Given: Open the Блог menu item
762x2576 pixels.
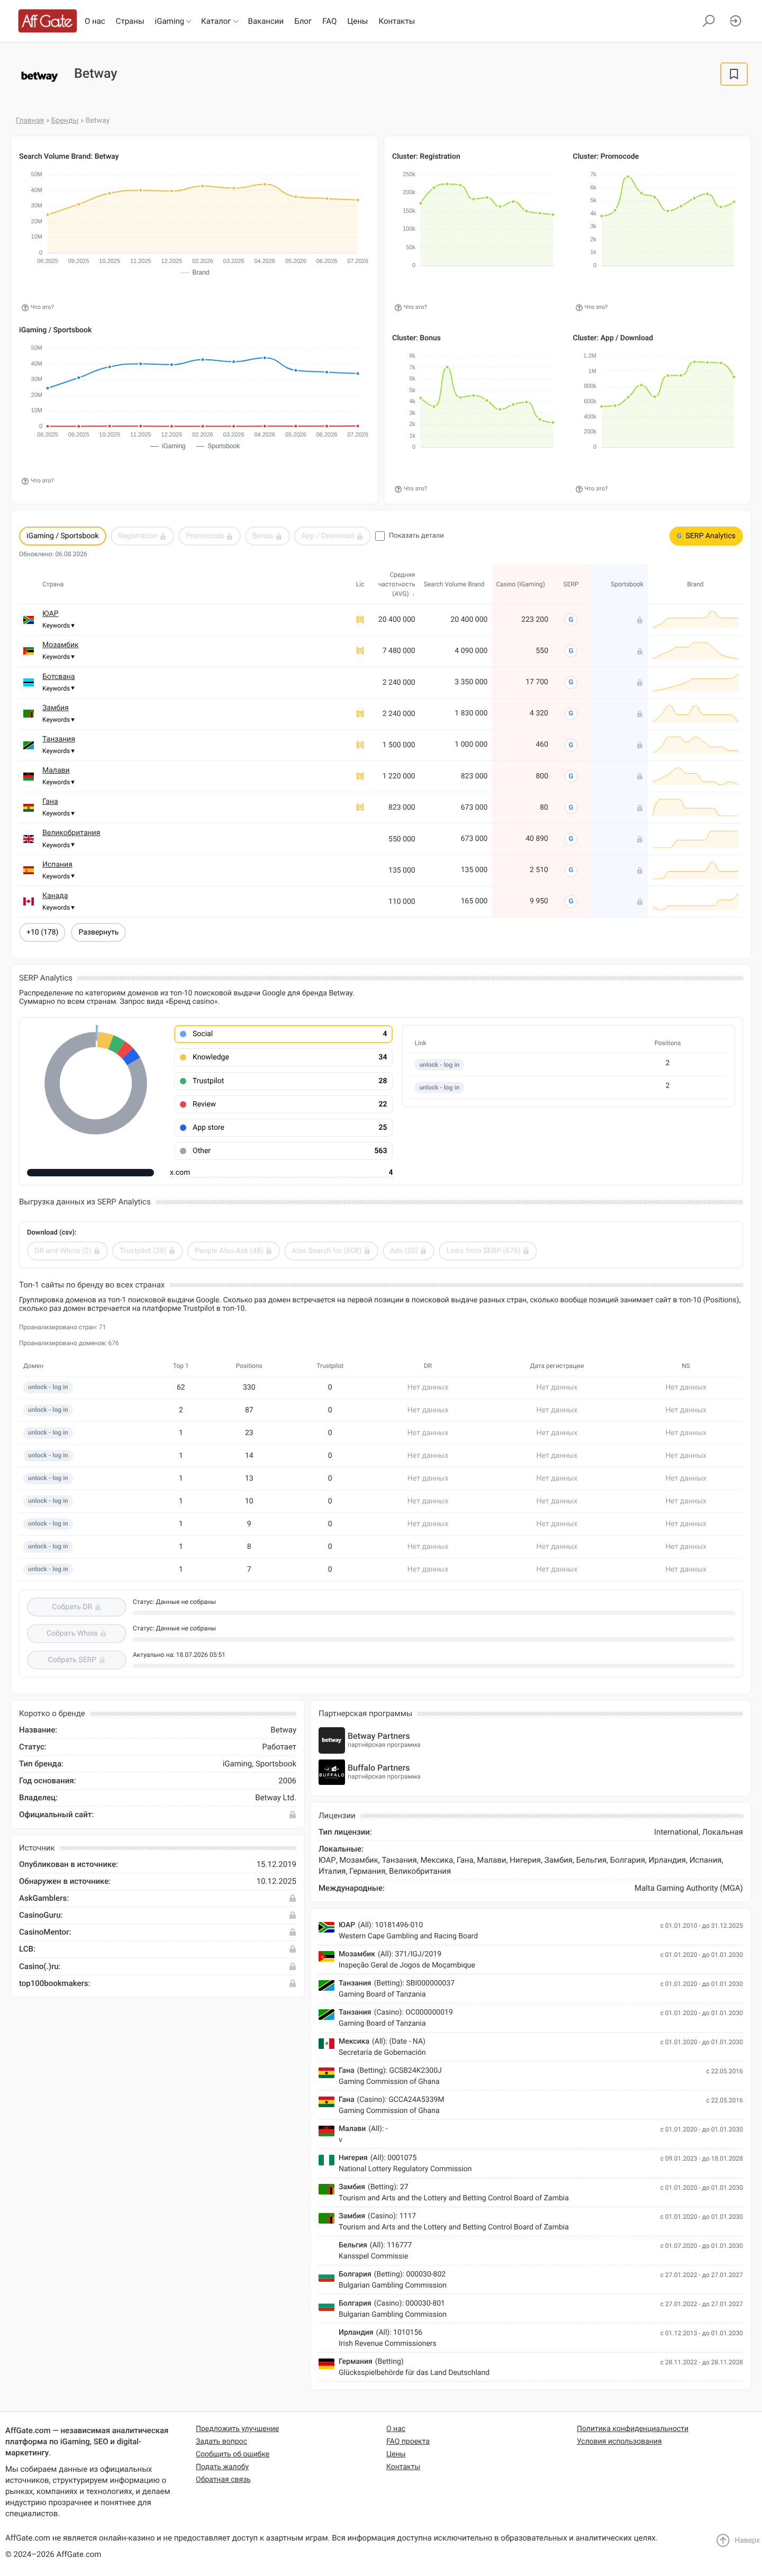Looking at the screenshot, I should (303, 21).
